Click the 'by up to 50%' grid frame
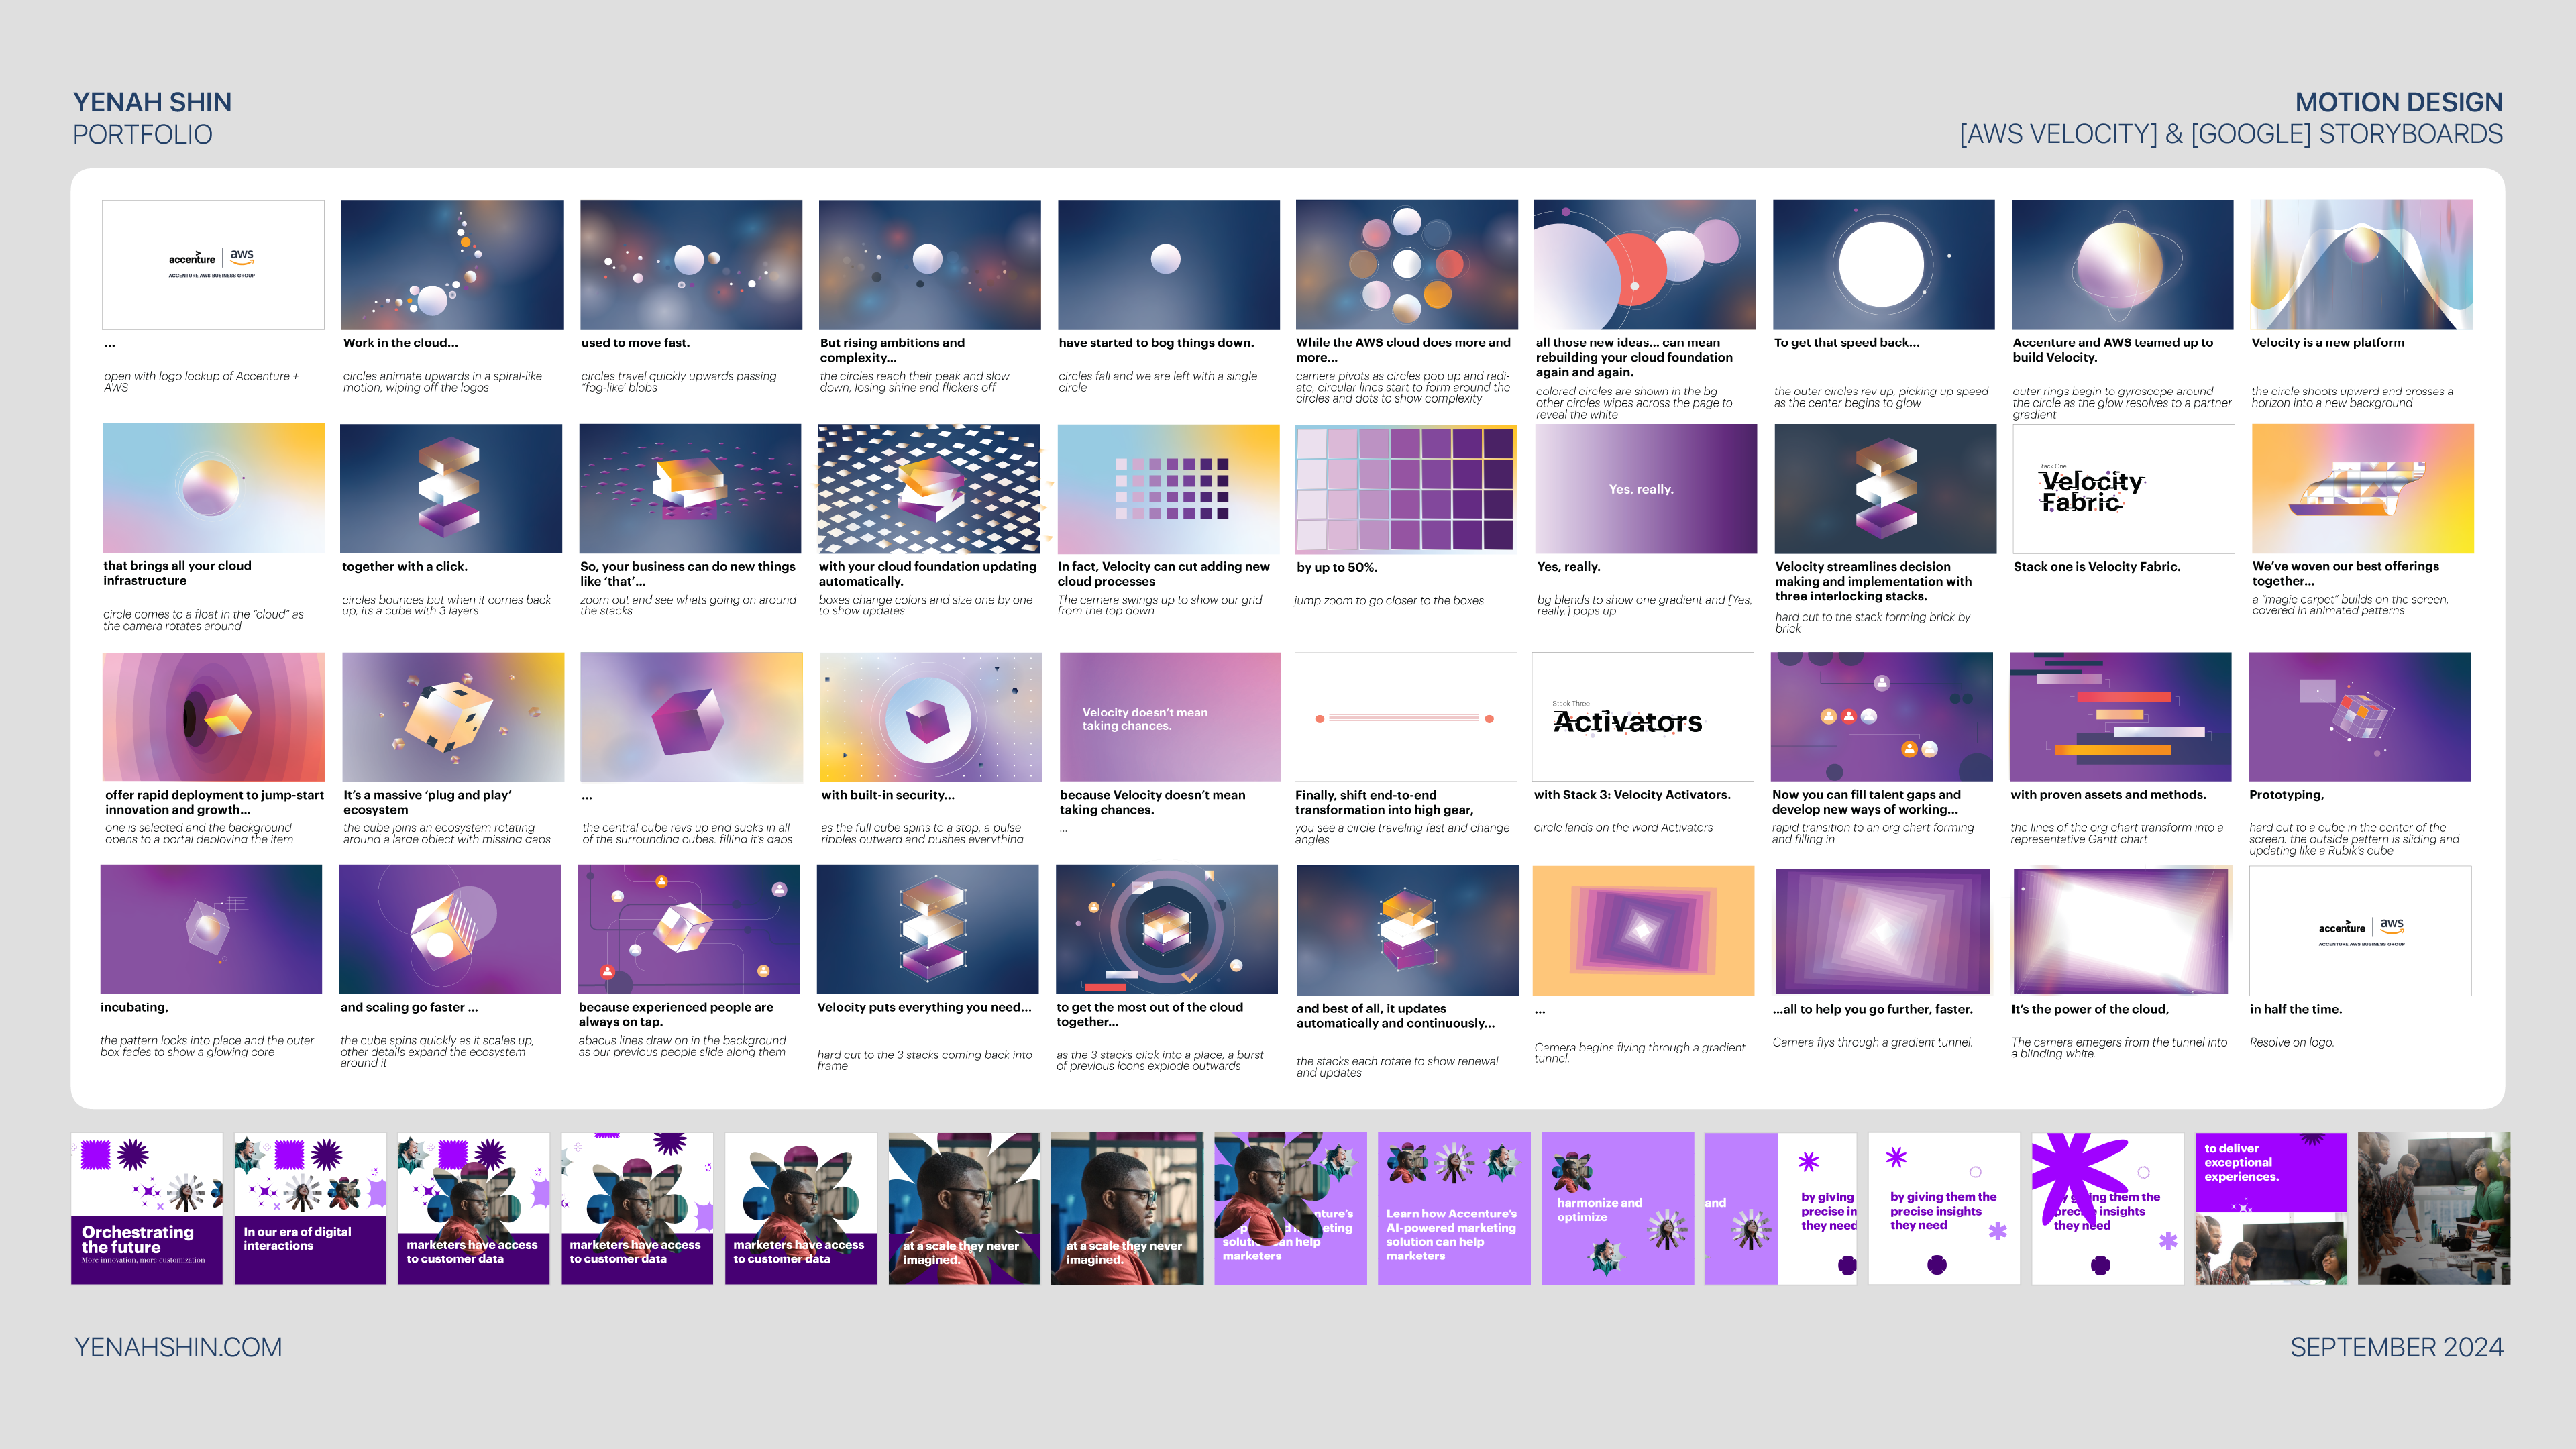The image size is (2576, 1449). pyautogui.click(x=1405, y=488)
